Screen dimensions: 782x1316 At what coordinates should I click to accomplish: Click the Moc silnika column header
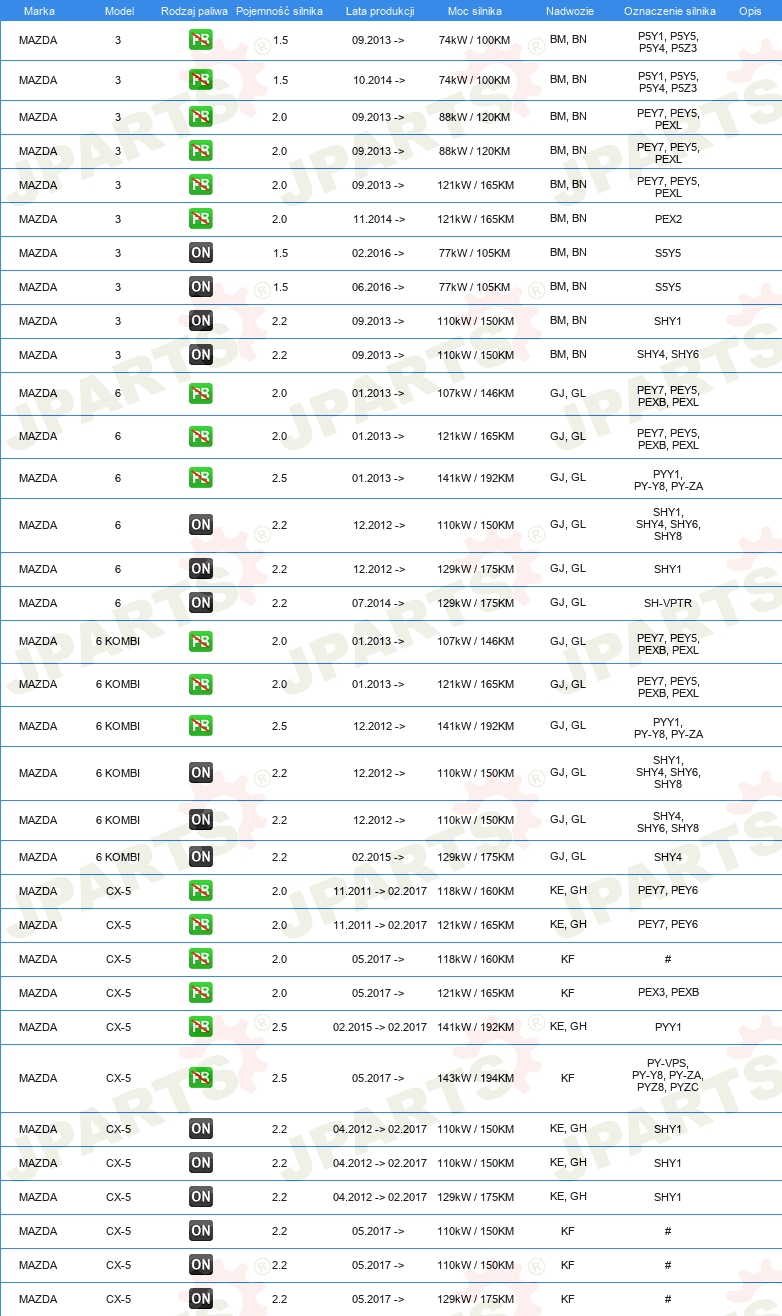point(475,11)
